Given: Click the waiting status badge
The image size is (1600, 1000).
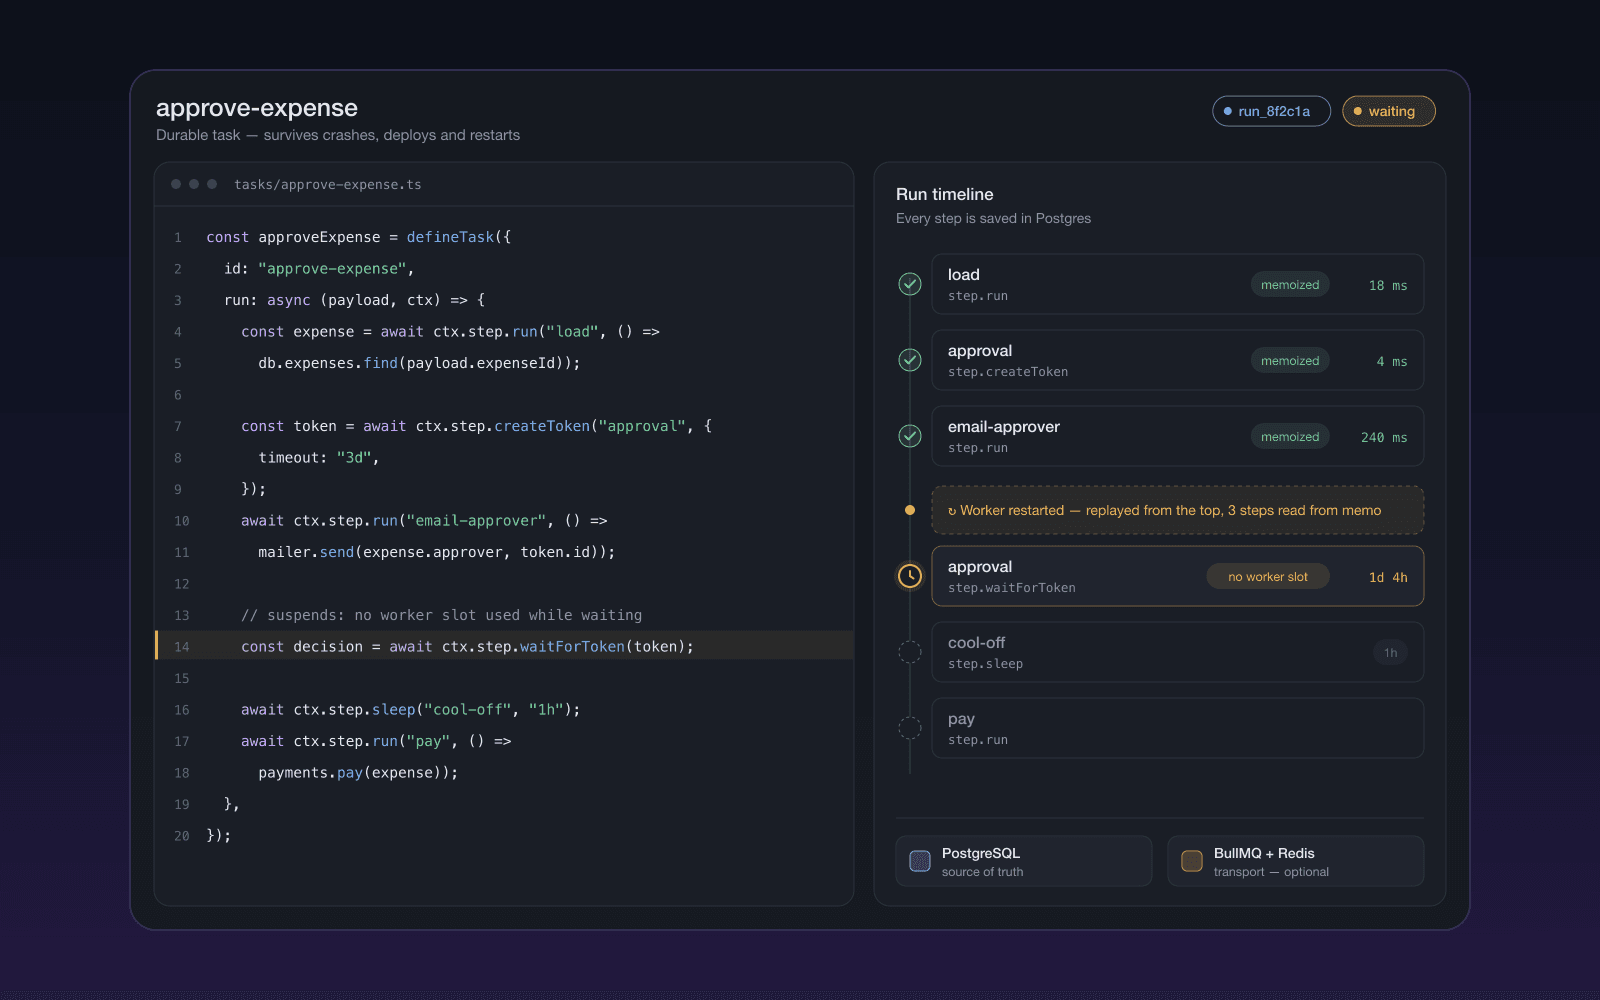Looking at the screenshot, I should [x=1389, y=111].
